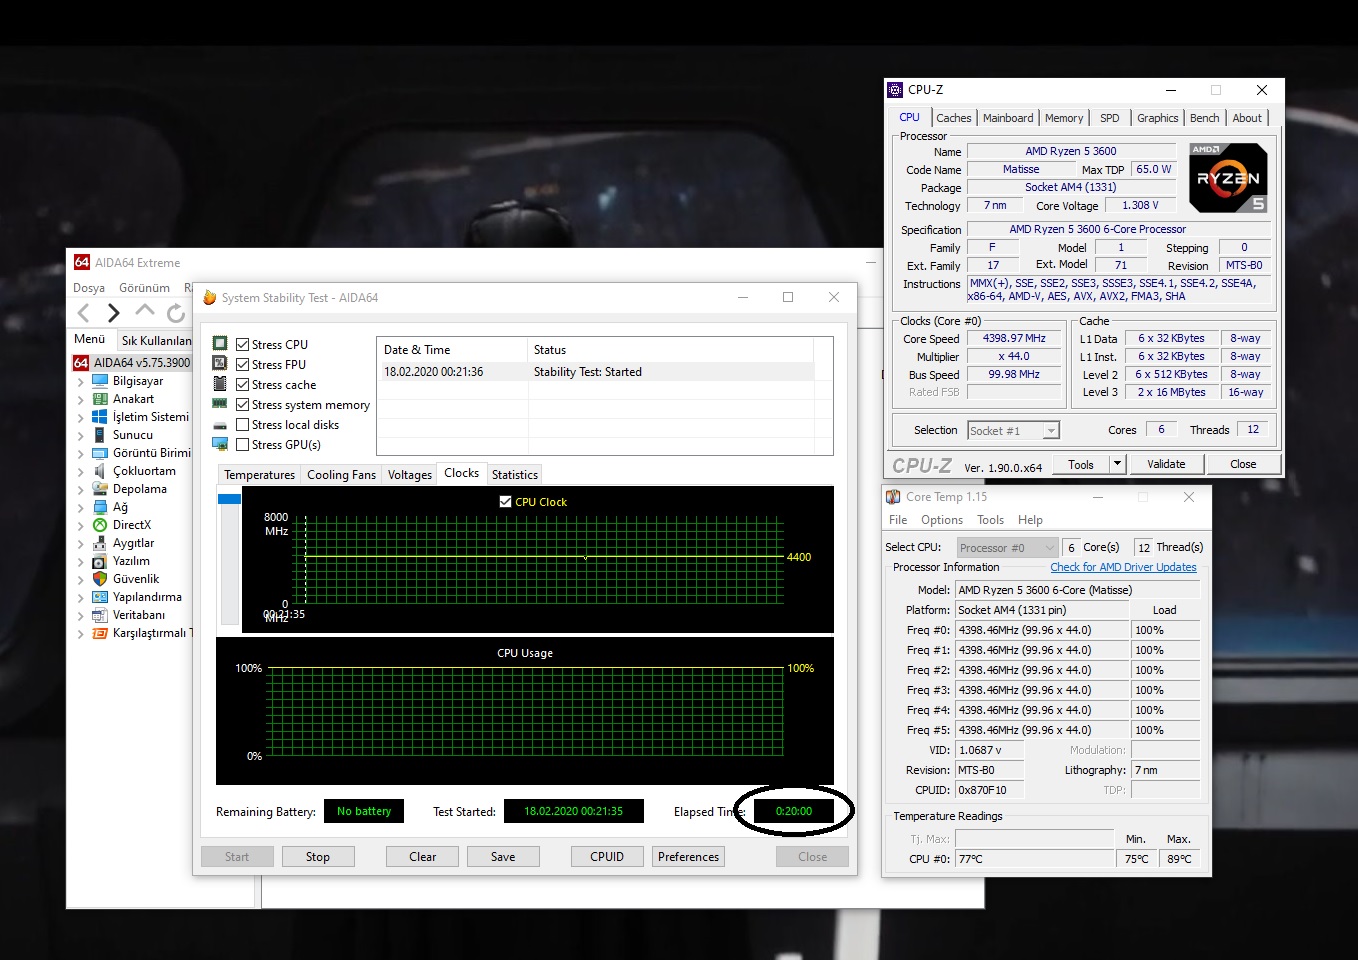The image size is (1358, 960).
Task: Select the Anakart motherboard icon in tree
Action: click(x=100, y=399)
